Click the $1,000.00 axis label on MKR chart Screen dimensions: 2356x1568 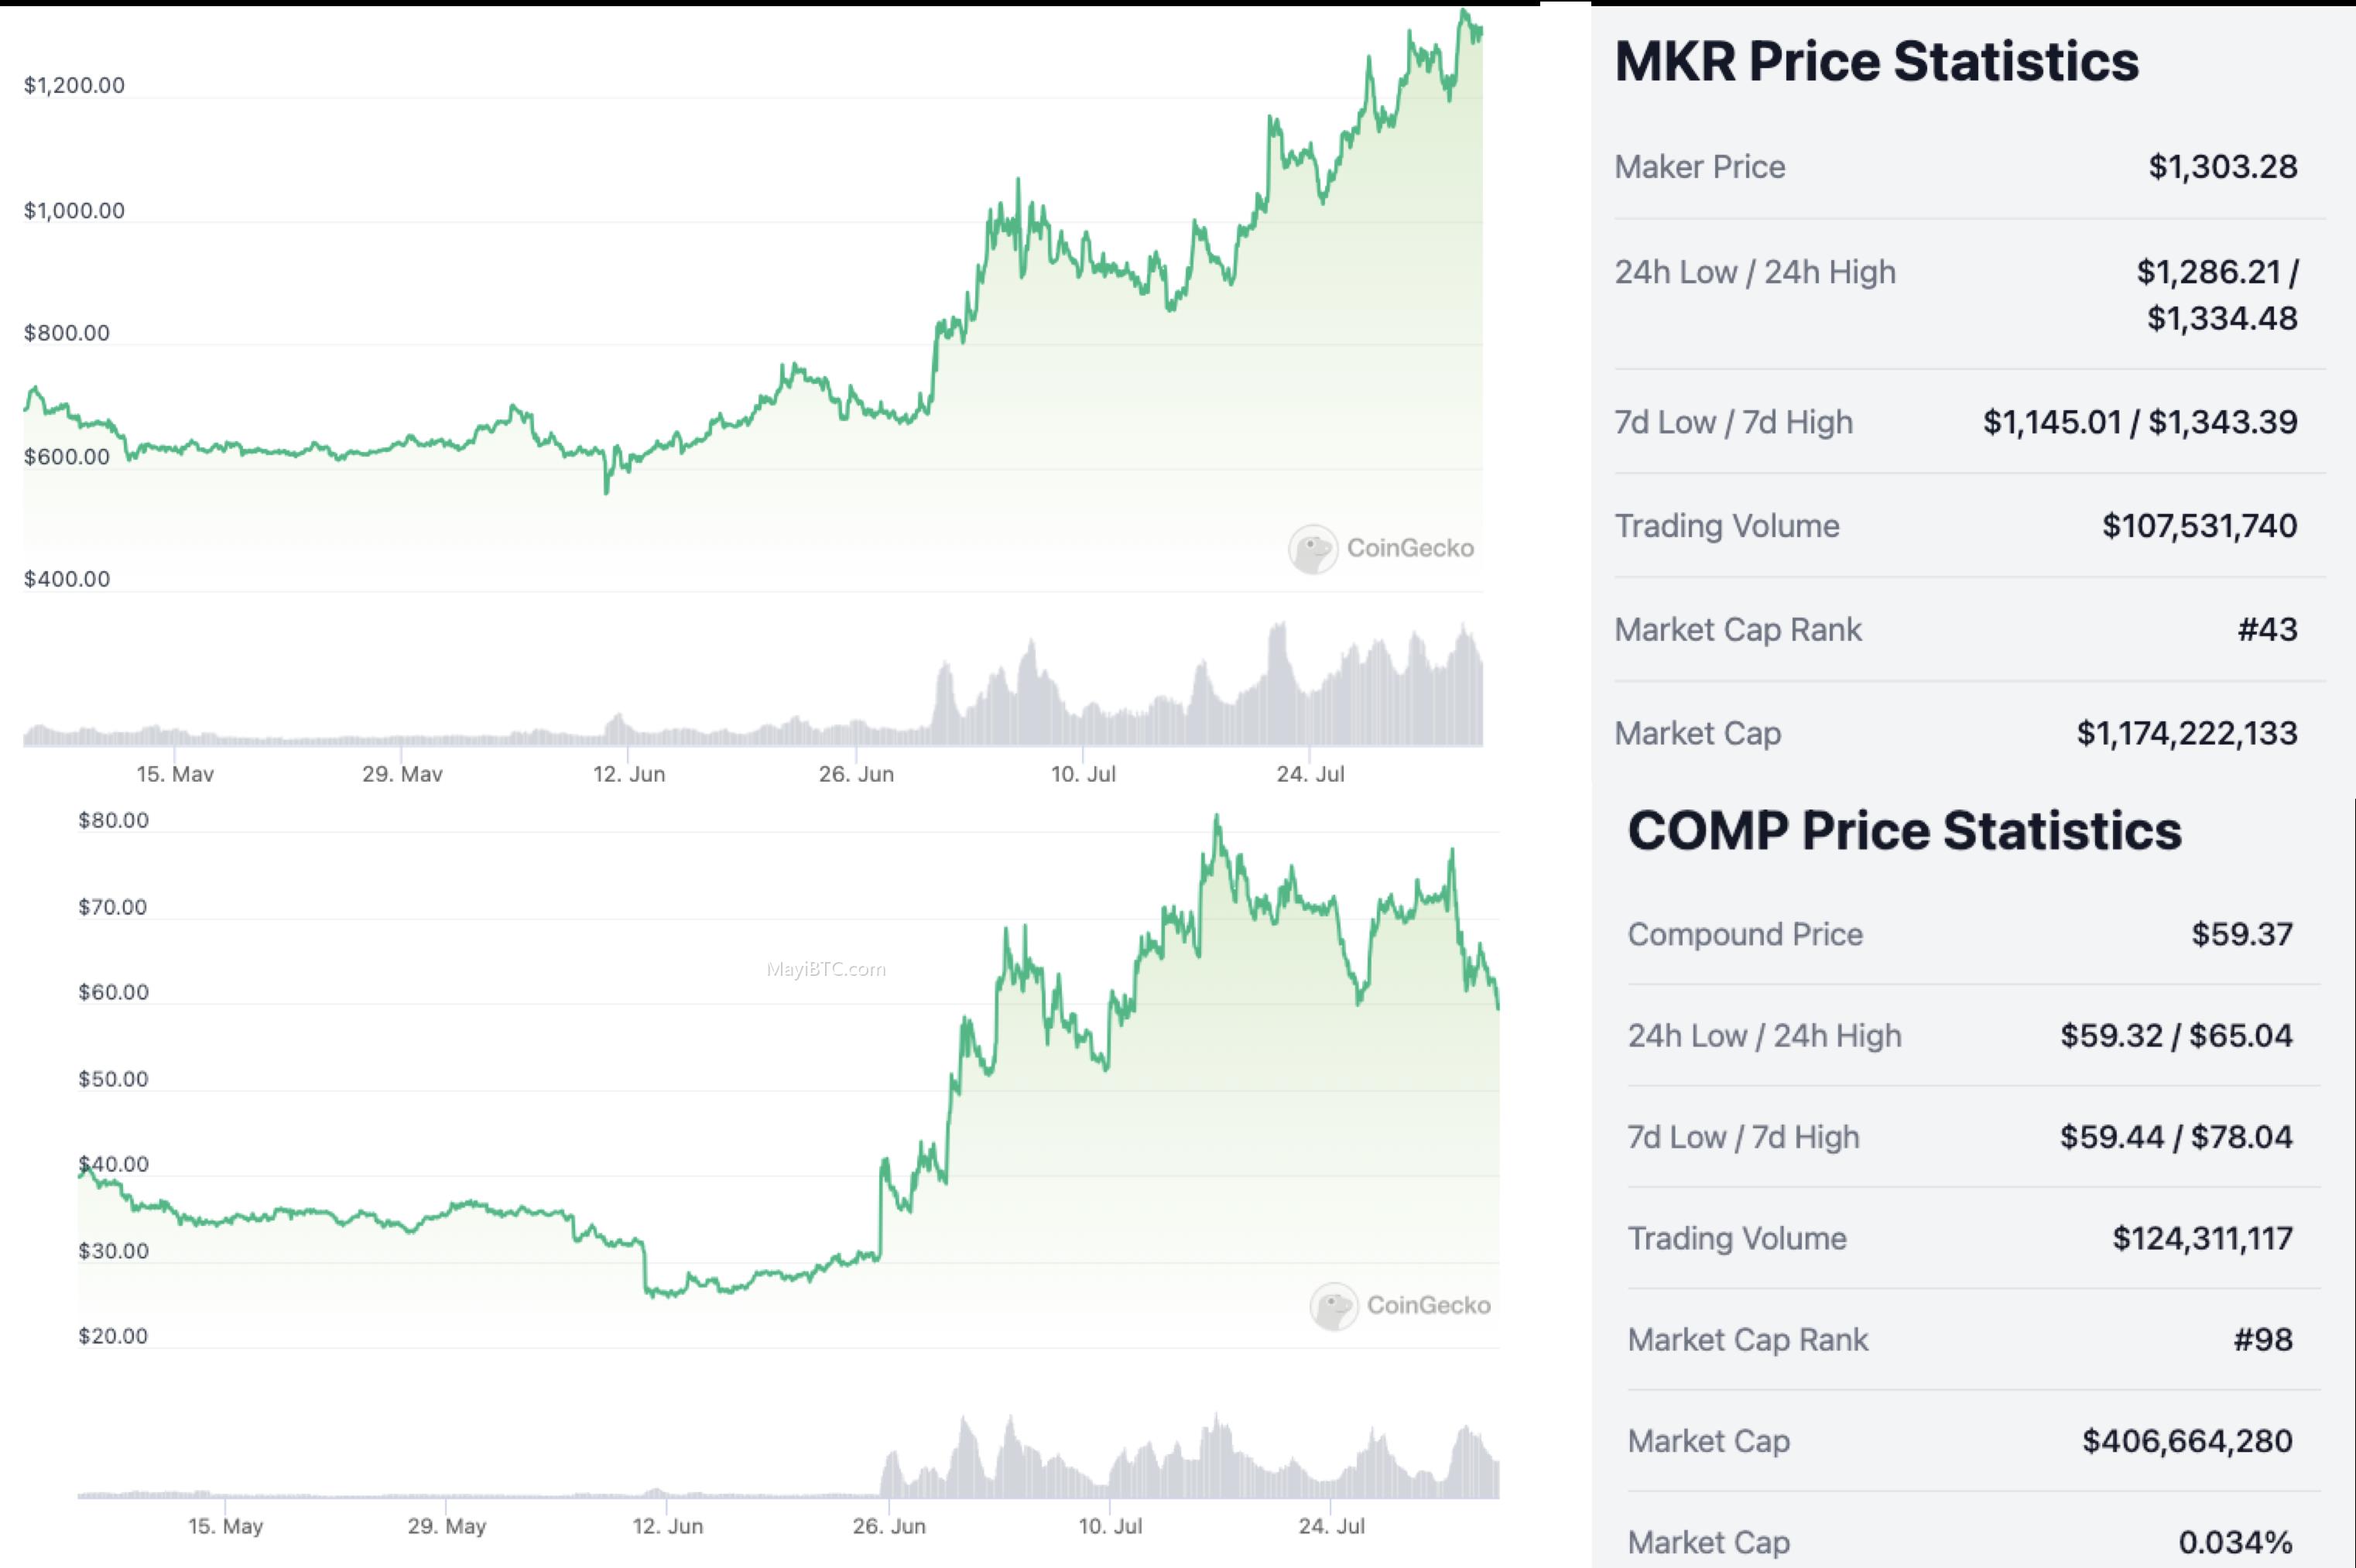coord(75,211)
